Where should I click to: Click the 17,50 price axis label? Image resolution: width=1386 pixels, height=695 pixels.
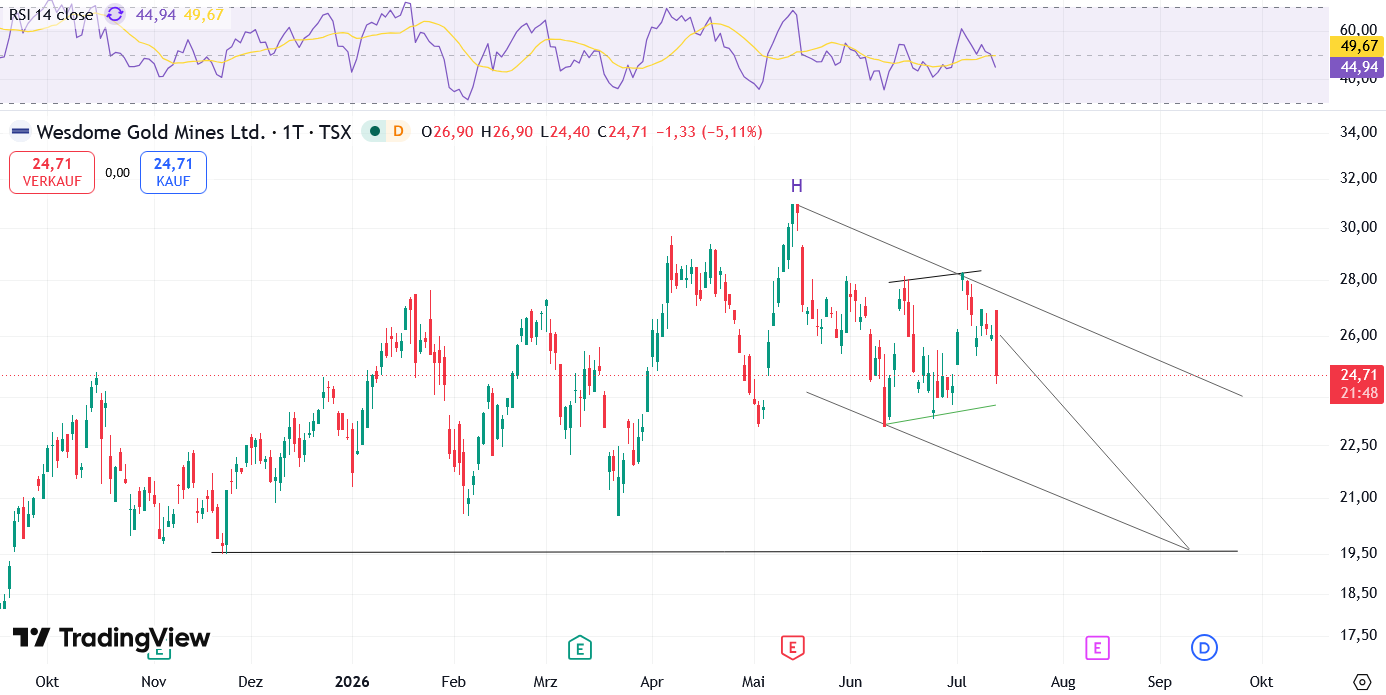tap(1360, 634)
